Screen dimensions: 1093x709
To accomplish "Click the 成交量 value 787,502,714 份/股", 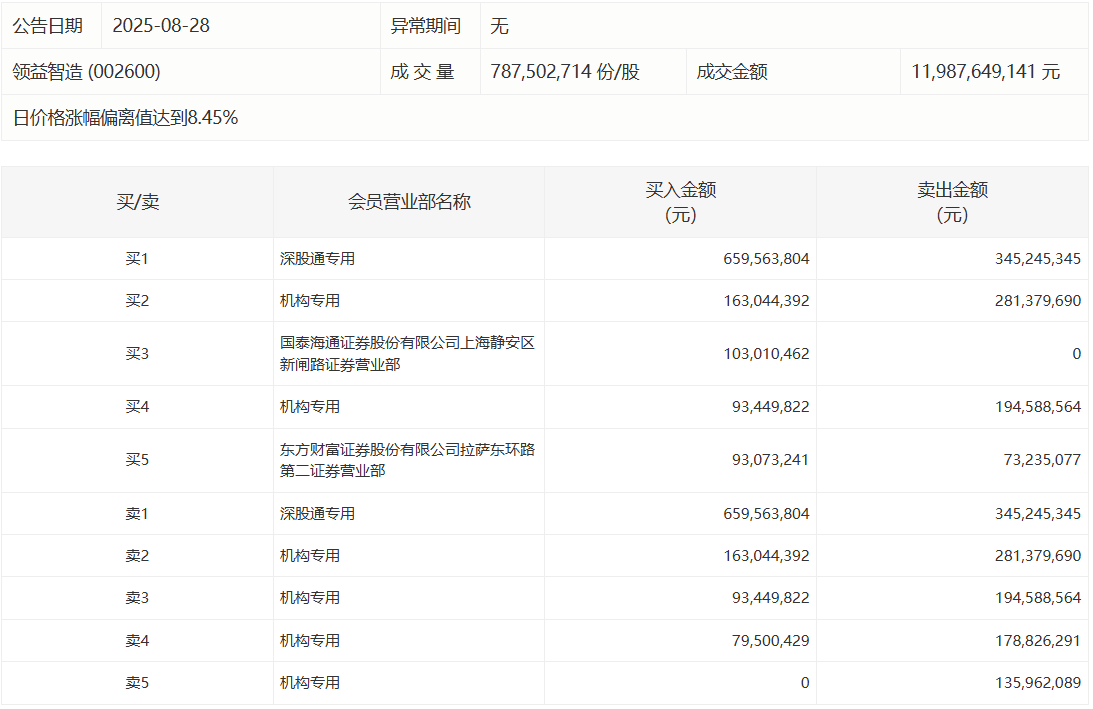I will click(565, 72).
